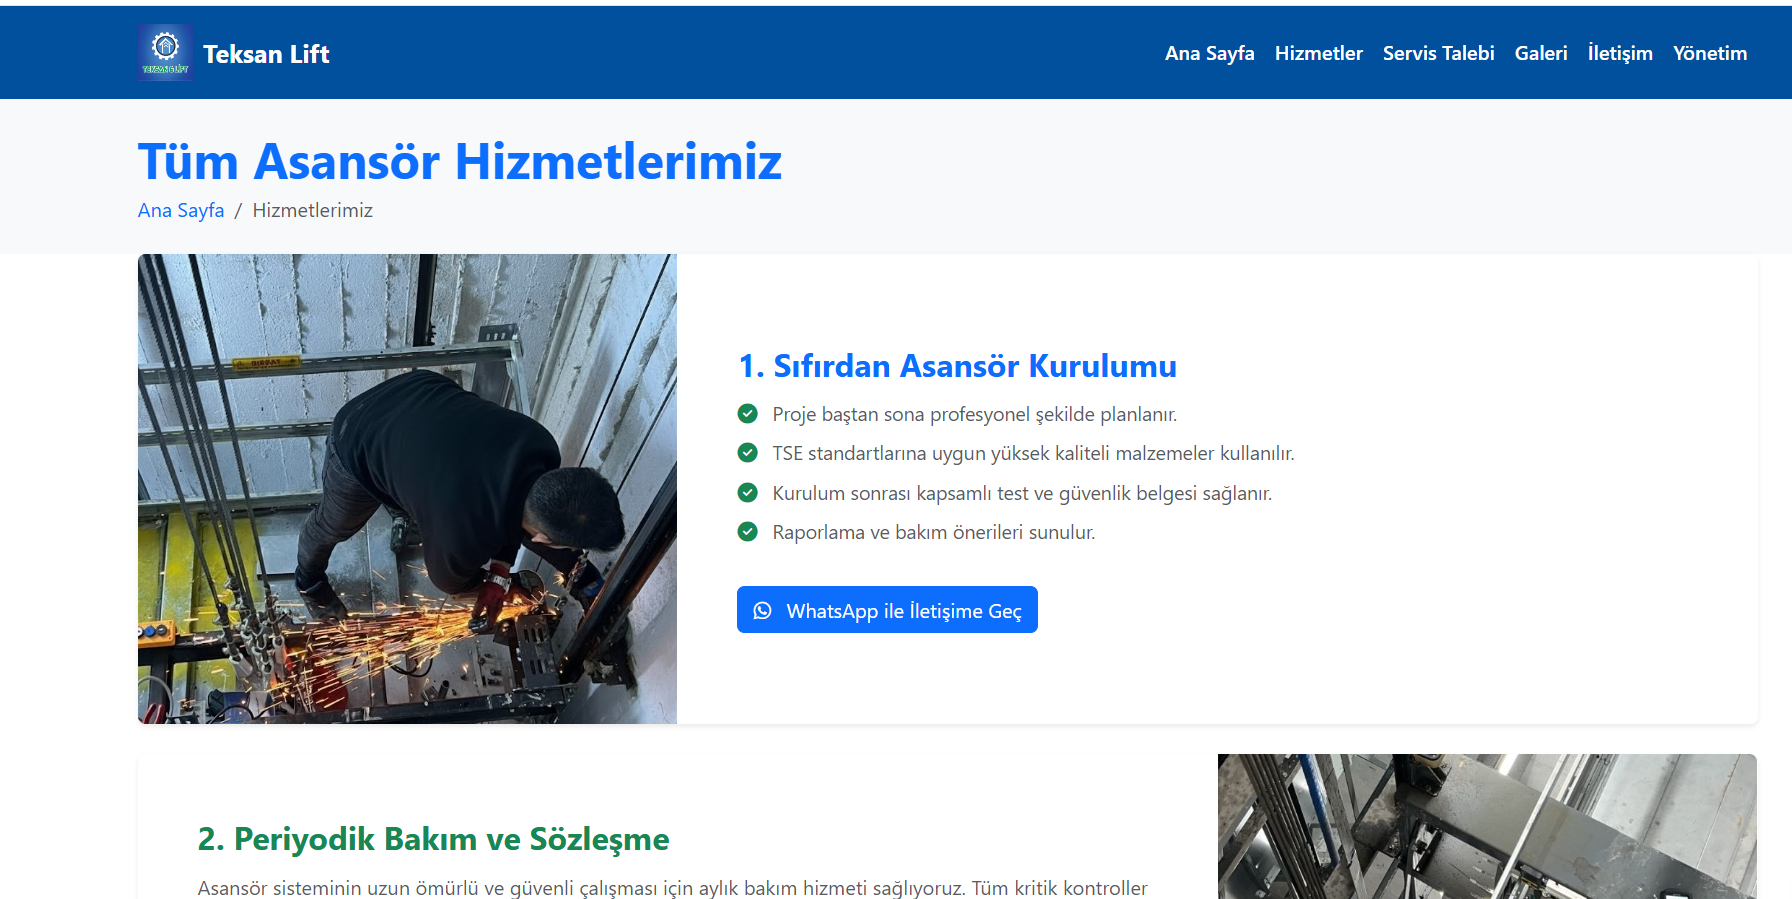Viewport: 1792px width, 899px height.
Task: Click text 'Proje baştan sona profesyonel şekilde planlanır.'
Action: tap(975, 414)
